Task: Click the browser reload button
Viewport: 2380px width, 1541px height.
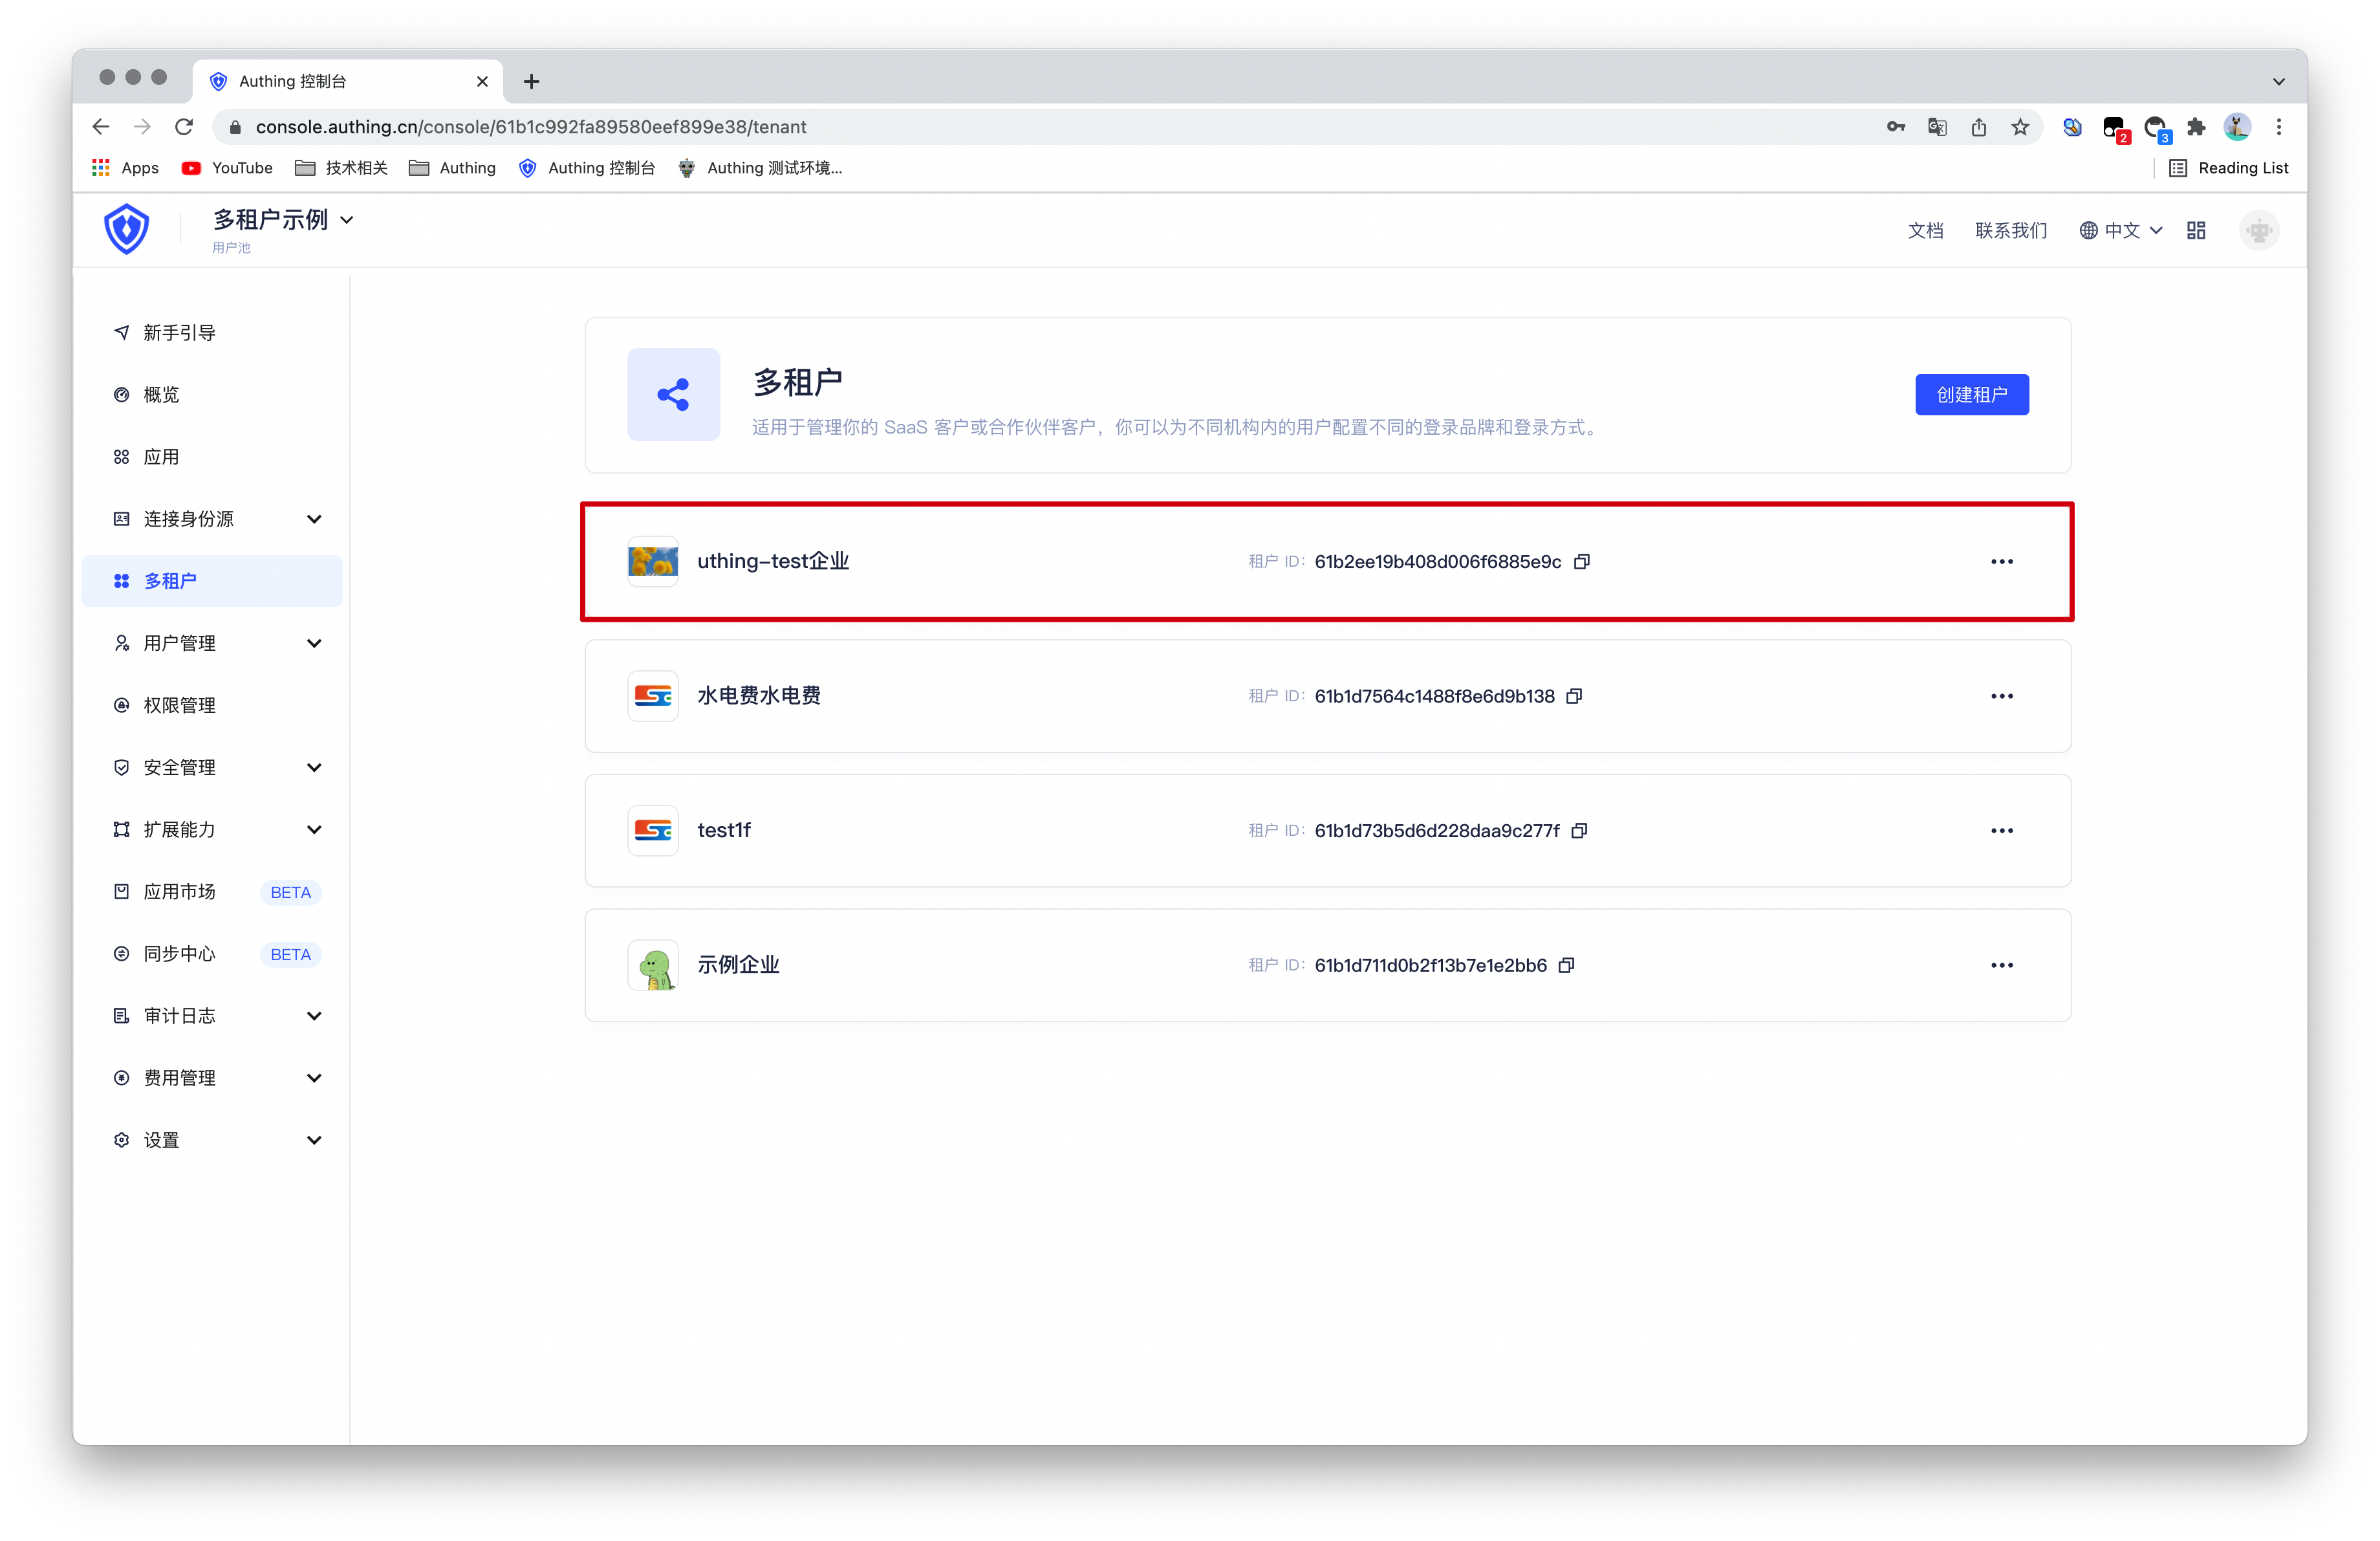Action: pyautogui.click(x=184, y=127)
